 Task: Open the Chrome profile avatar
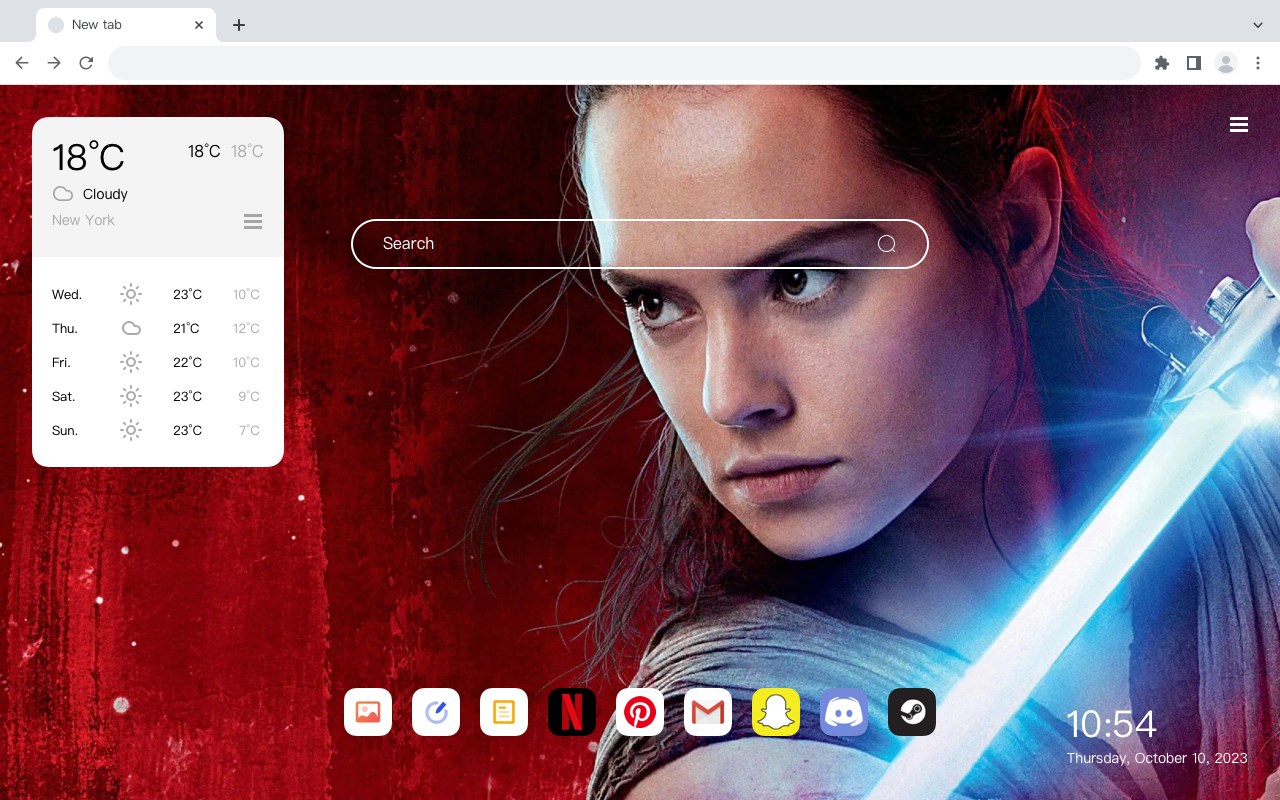point(1226,63)
